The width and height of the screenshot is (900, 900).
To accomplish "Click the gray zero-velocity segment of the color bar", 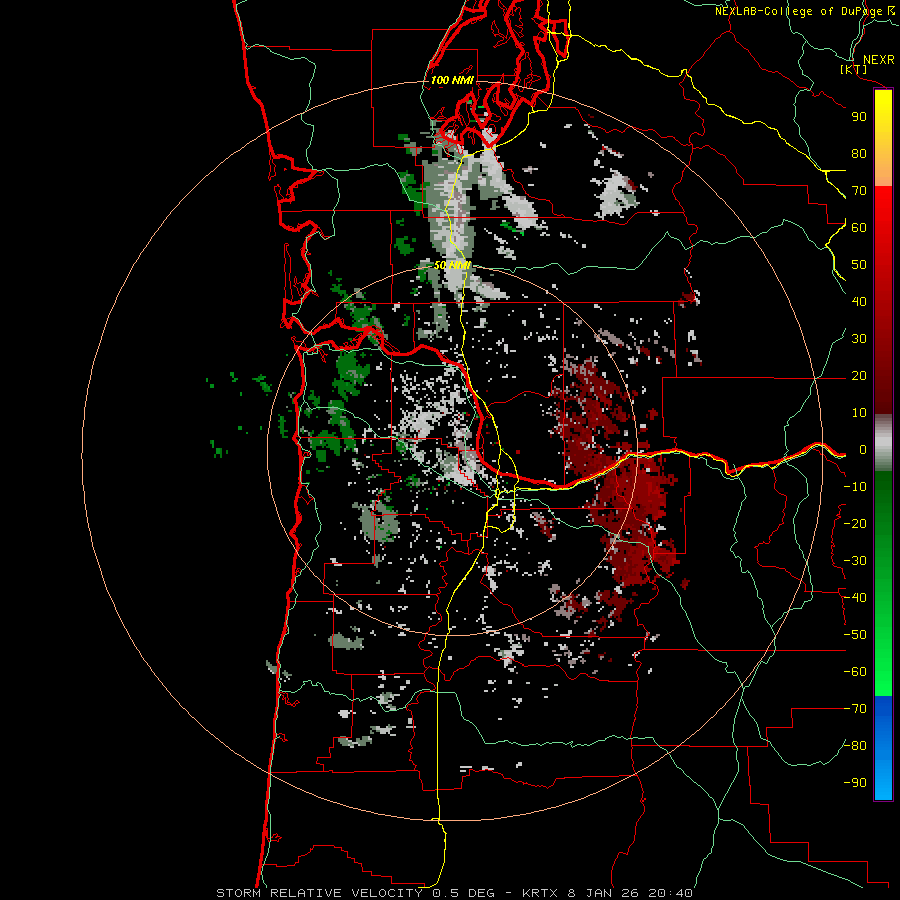I will click(883, 443).
